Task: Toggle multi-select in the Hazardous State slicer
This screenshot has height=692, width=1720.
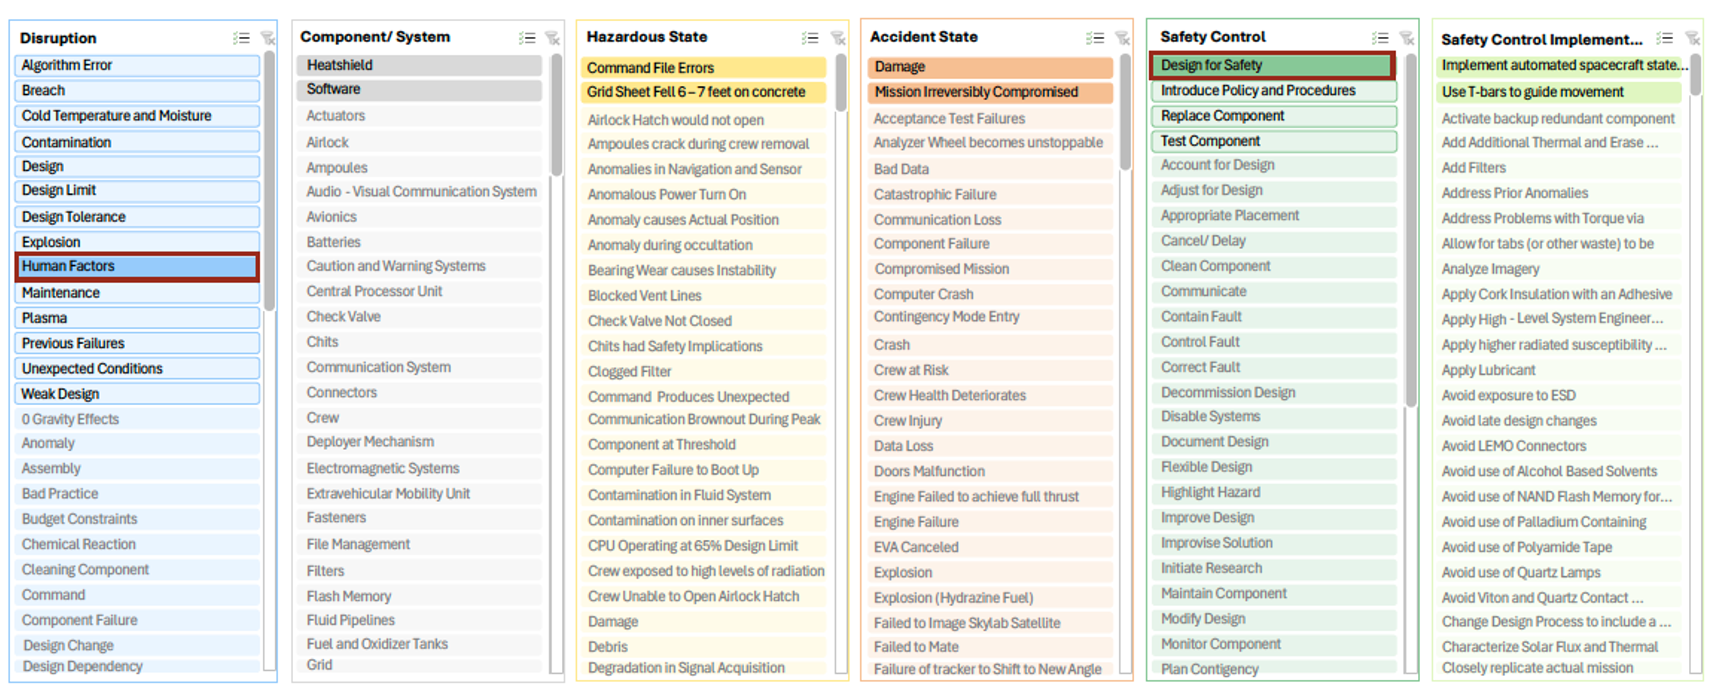Action: tap(810, 38)
